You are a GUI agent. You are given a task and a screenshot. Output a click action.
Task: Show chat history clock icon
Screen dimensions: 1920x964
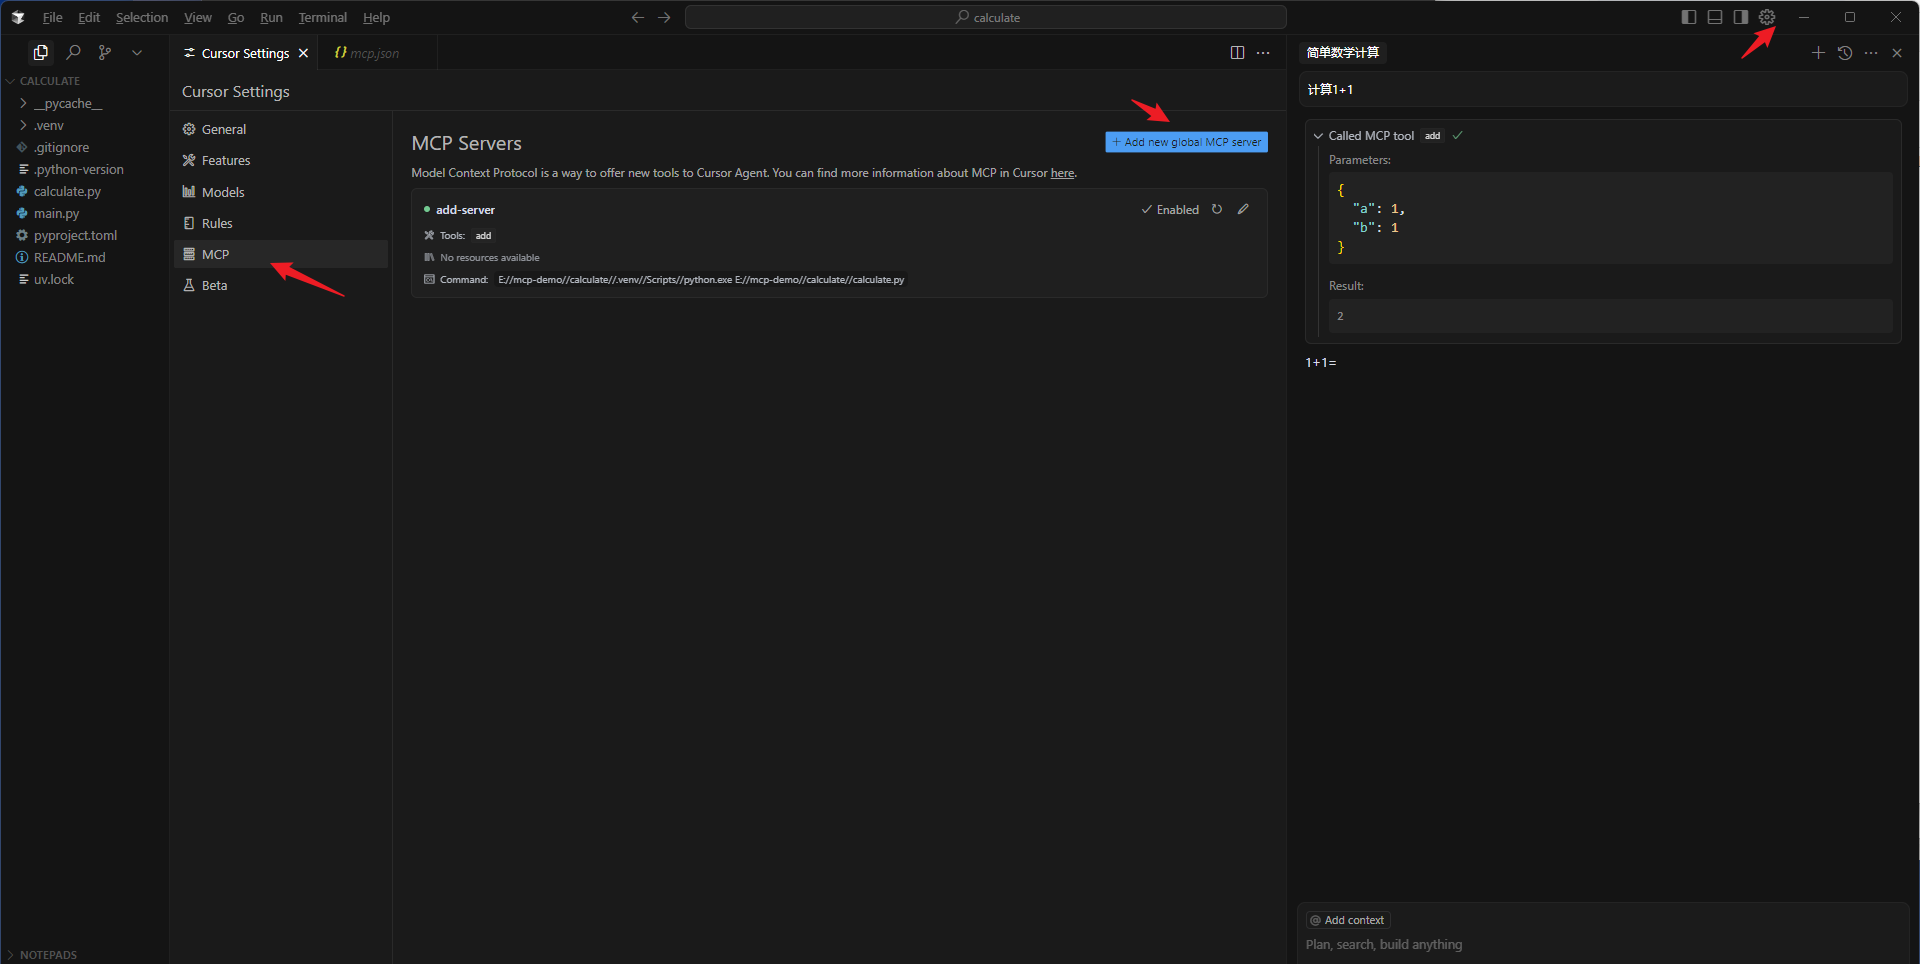pos(1845,53)
